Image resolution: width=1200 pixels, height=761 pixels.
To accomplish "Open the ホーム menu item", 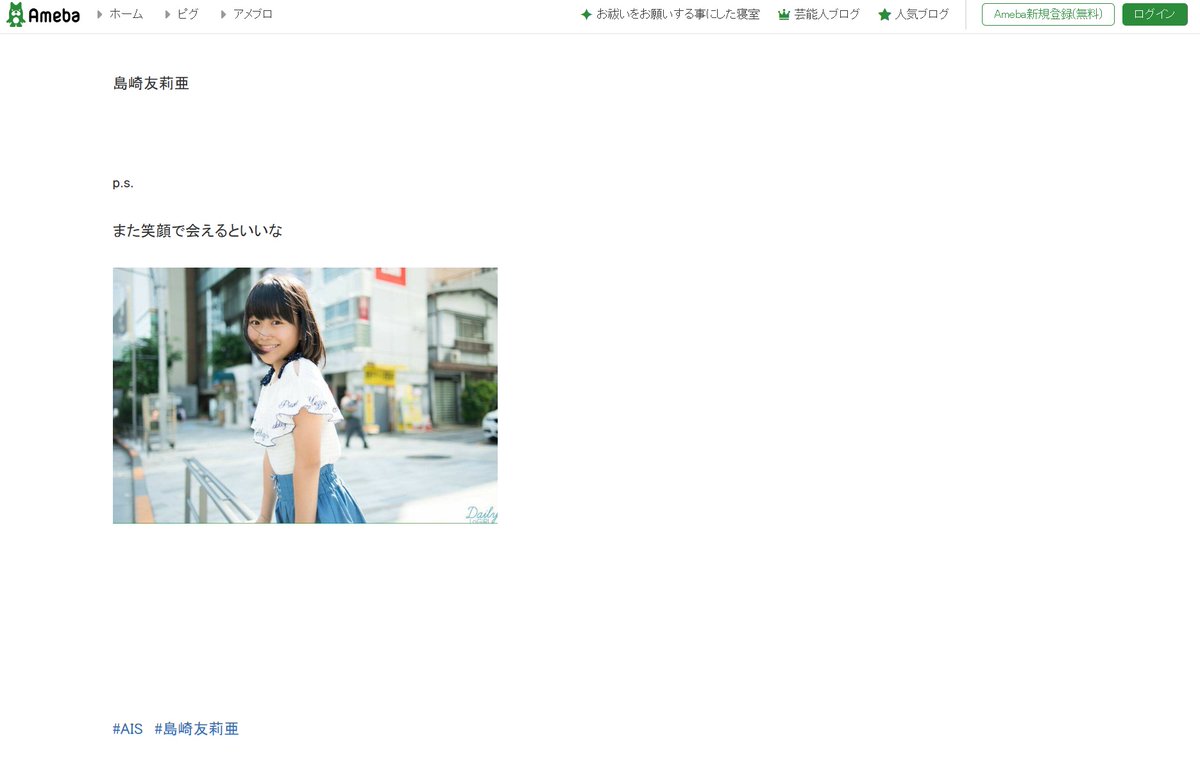I will [x=126, y=14].
